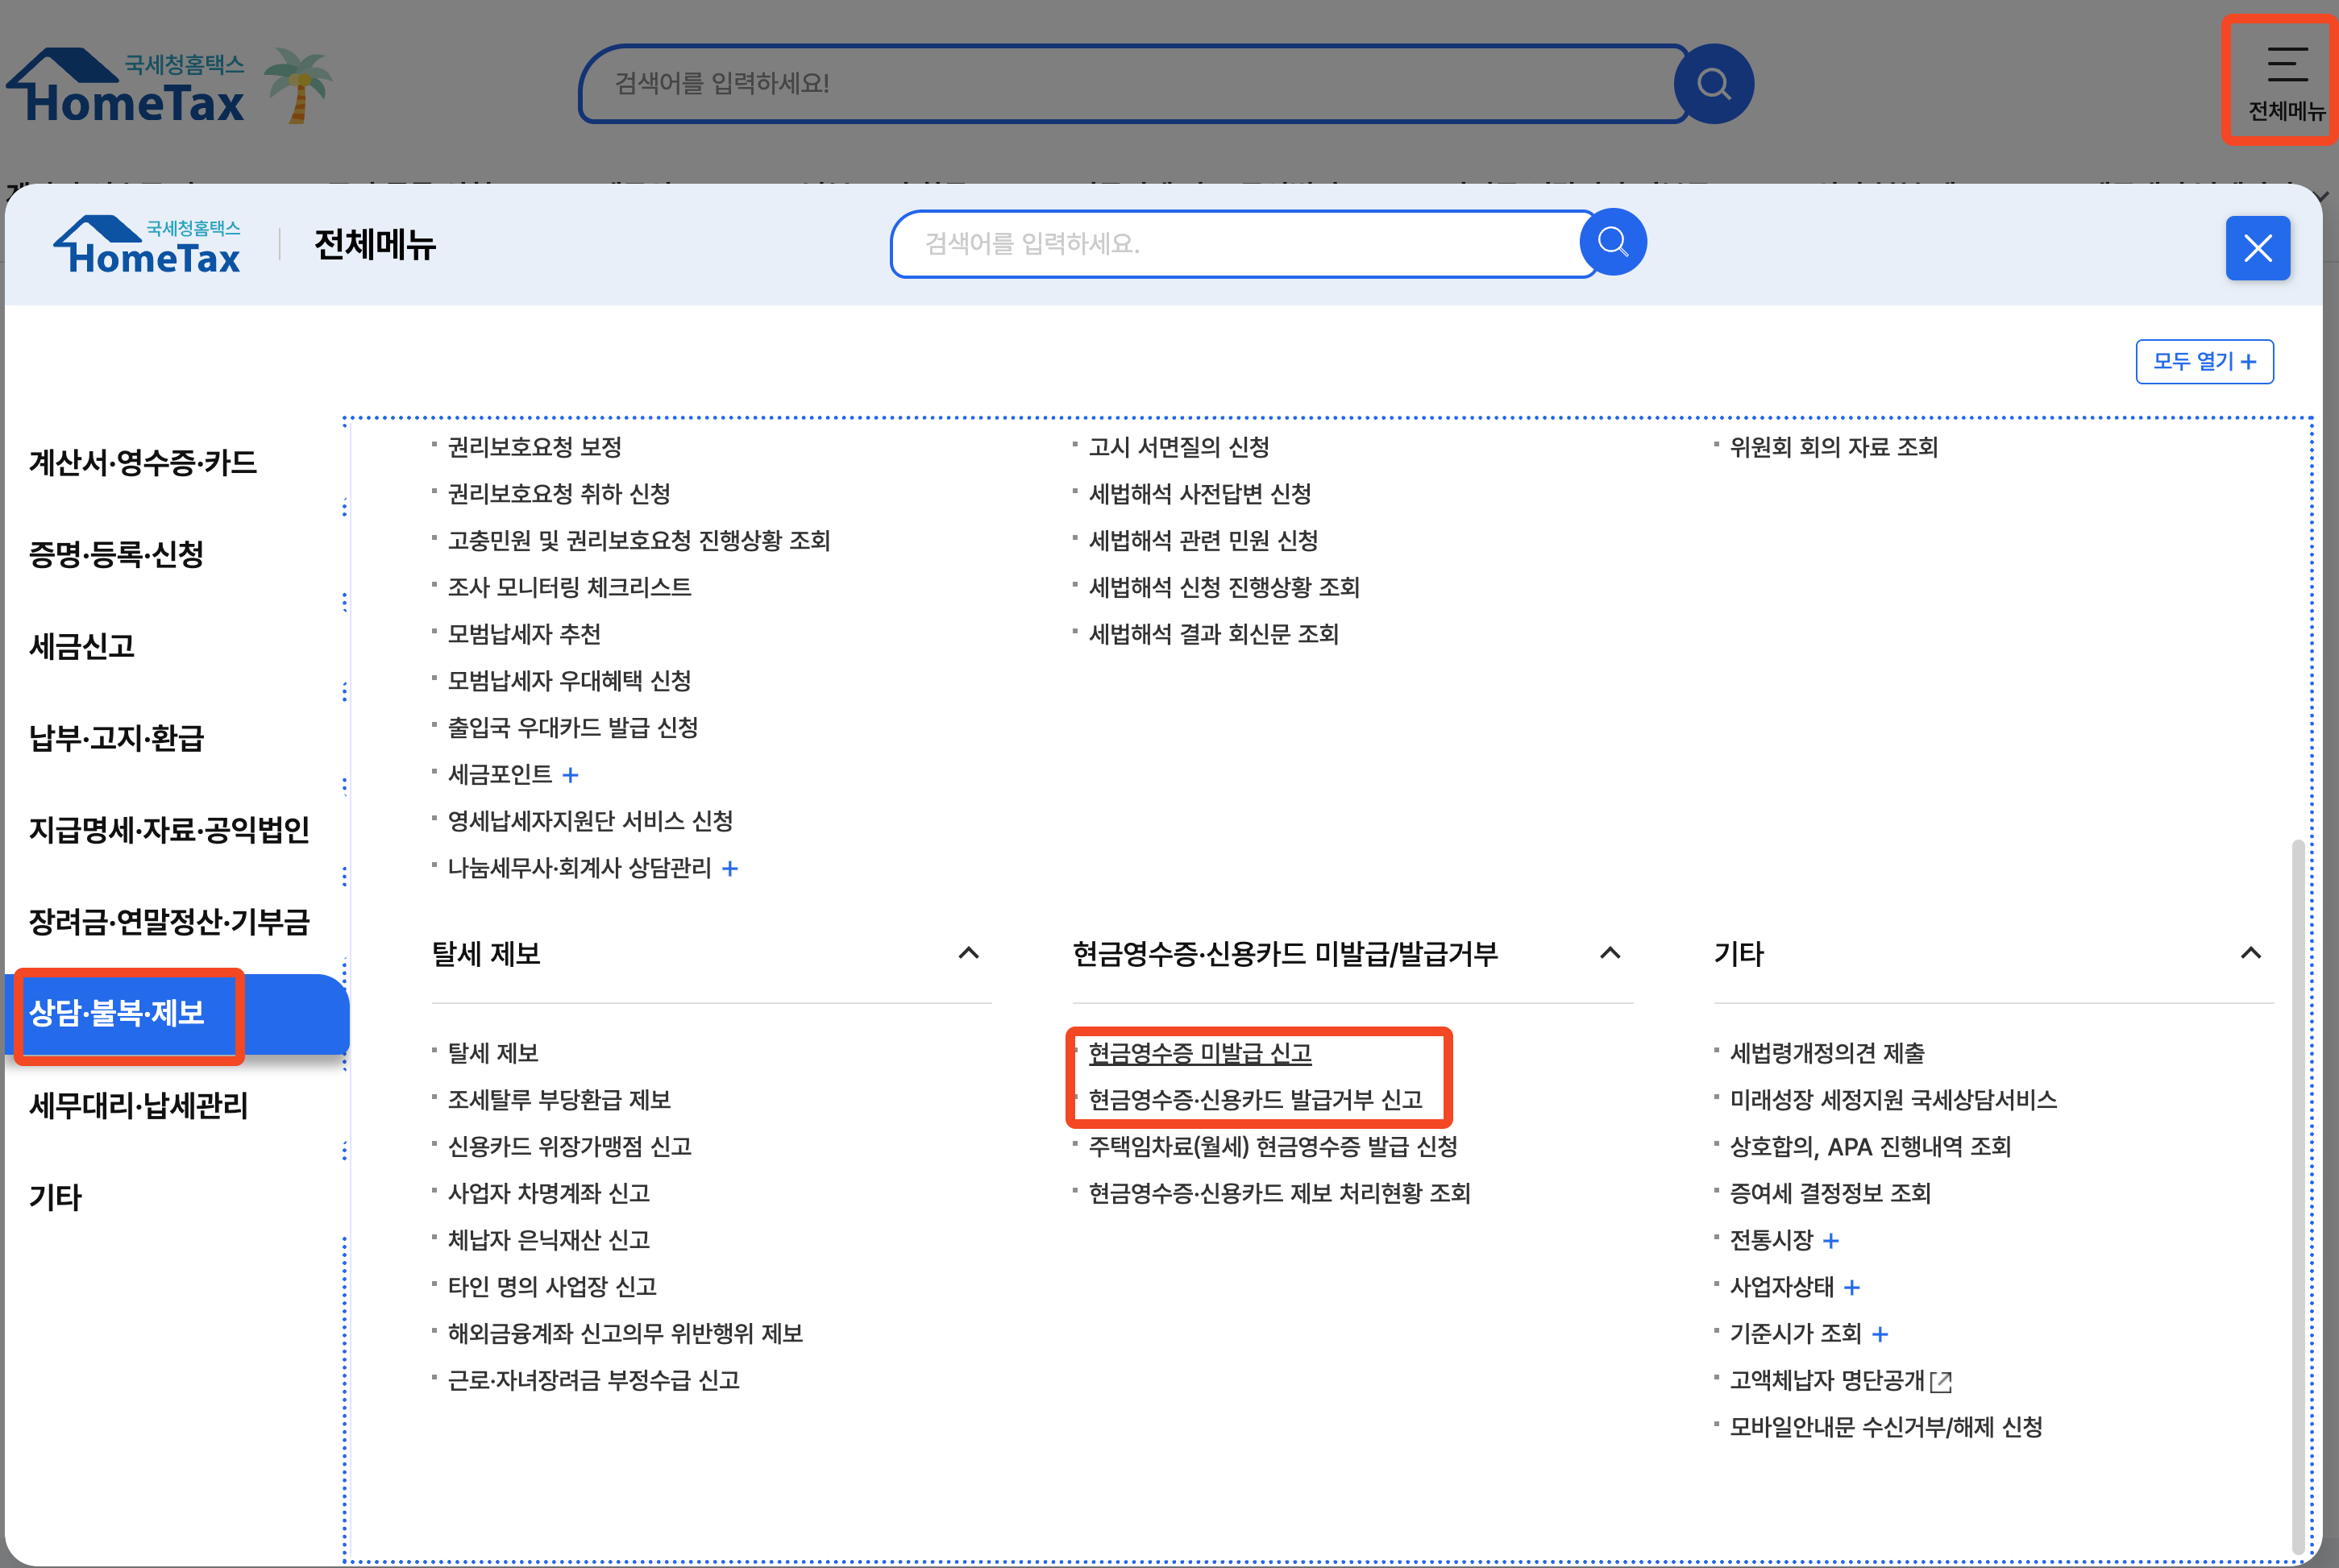Click the search magnifier in 전체메뉴 panel
Image resolution: width=2339 pixels, height=1568 pixels.
[x=1612, y=242]
